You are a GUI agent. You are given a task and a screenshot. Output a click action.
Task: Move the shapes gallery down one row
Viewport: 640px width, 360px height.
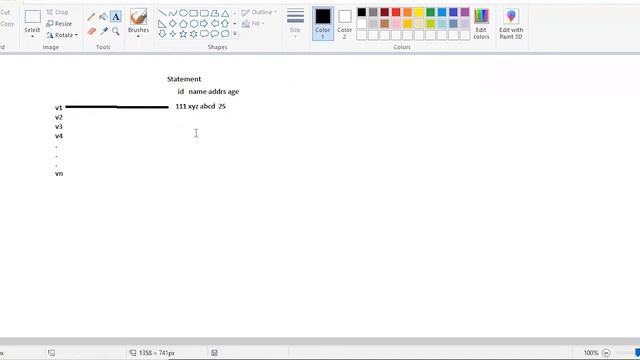235,24
